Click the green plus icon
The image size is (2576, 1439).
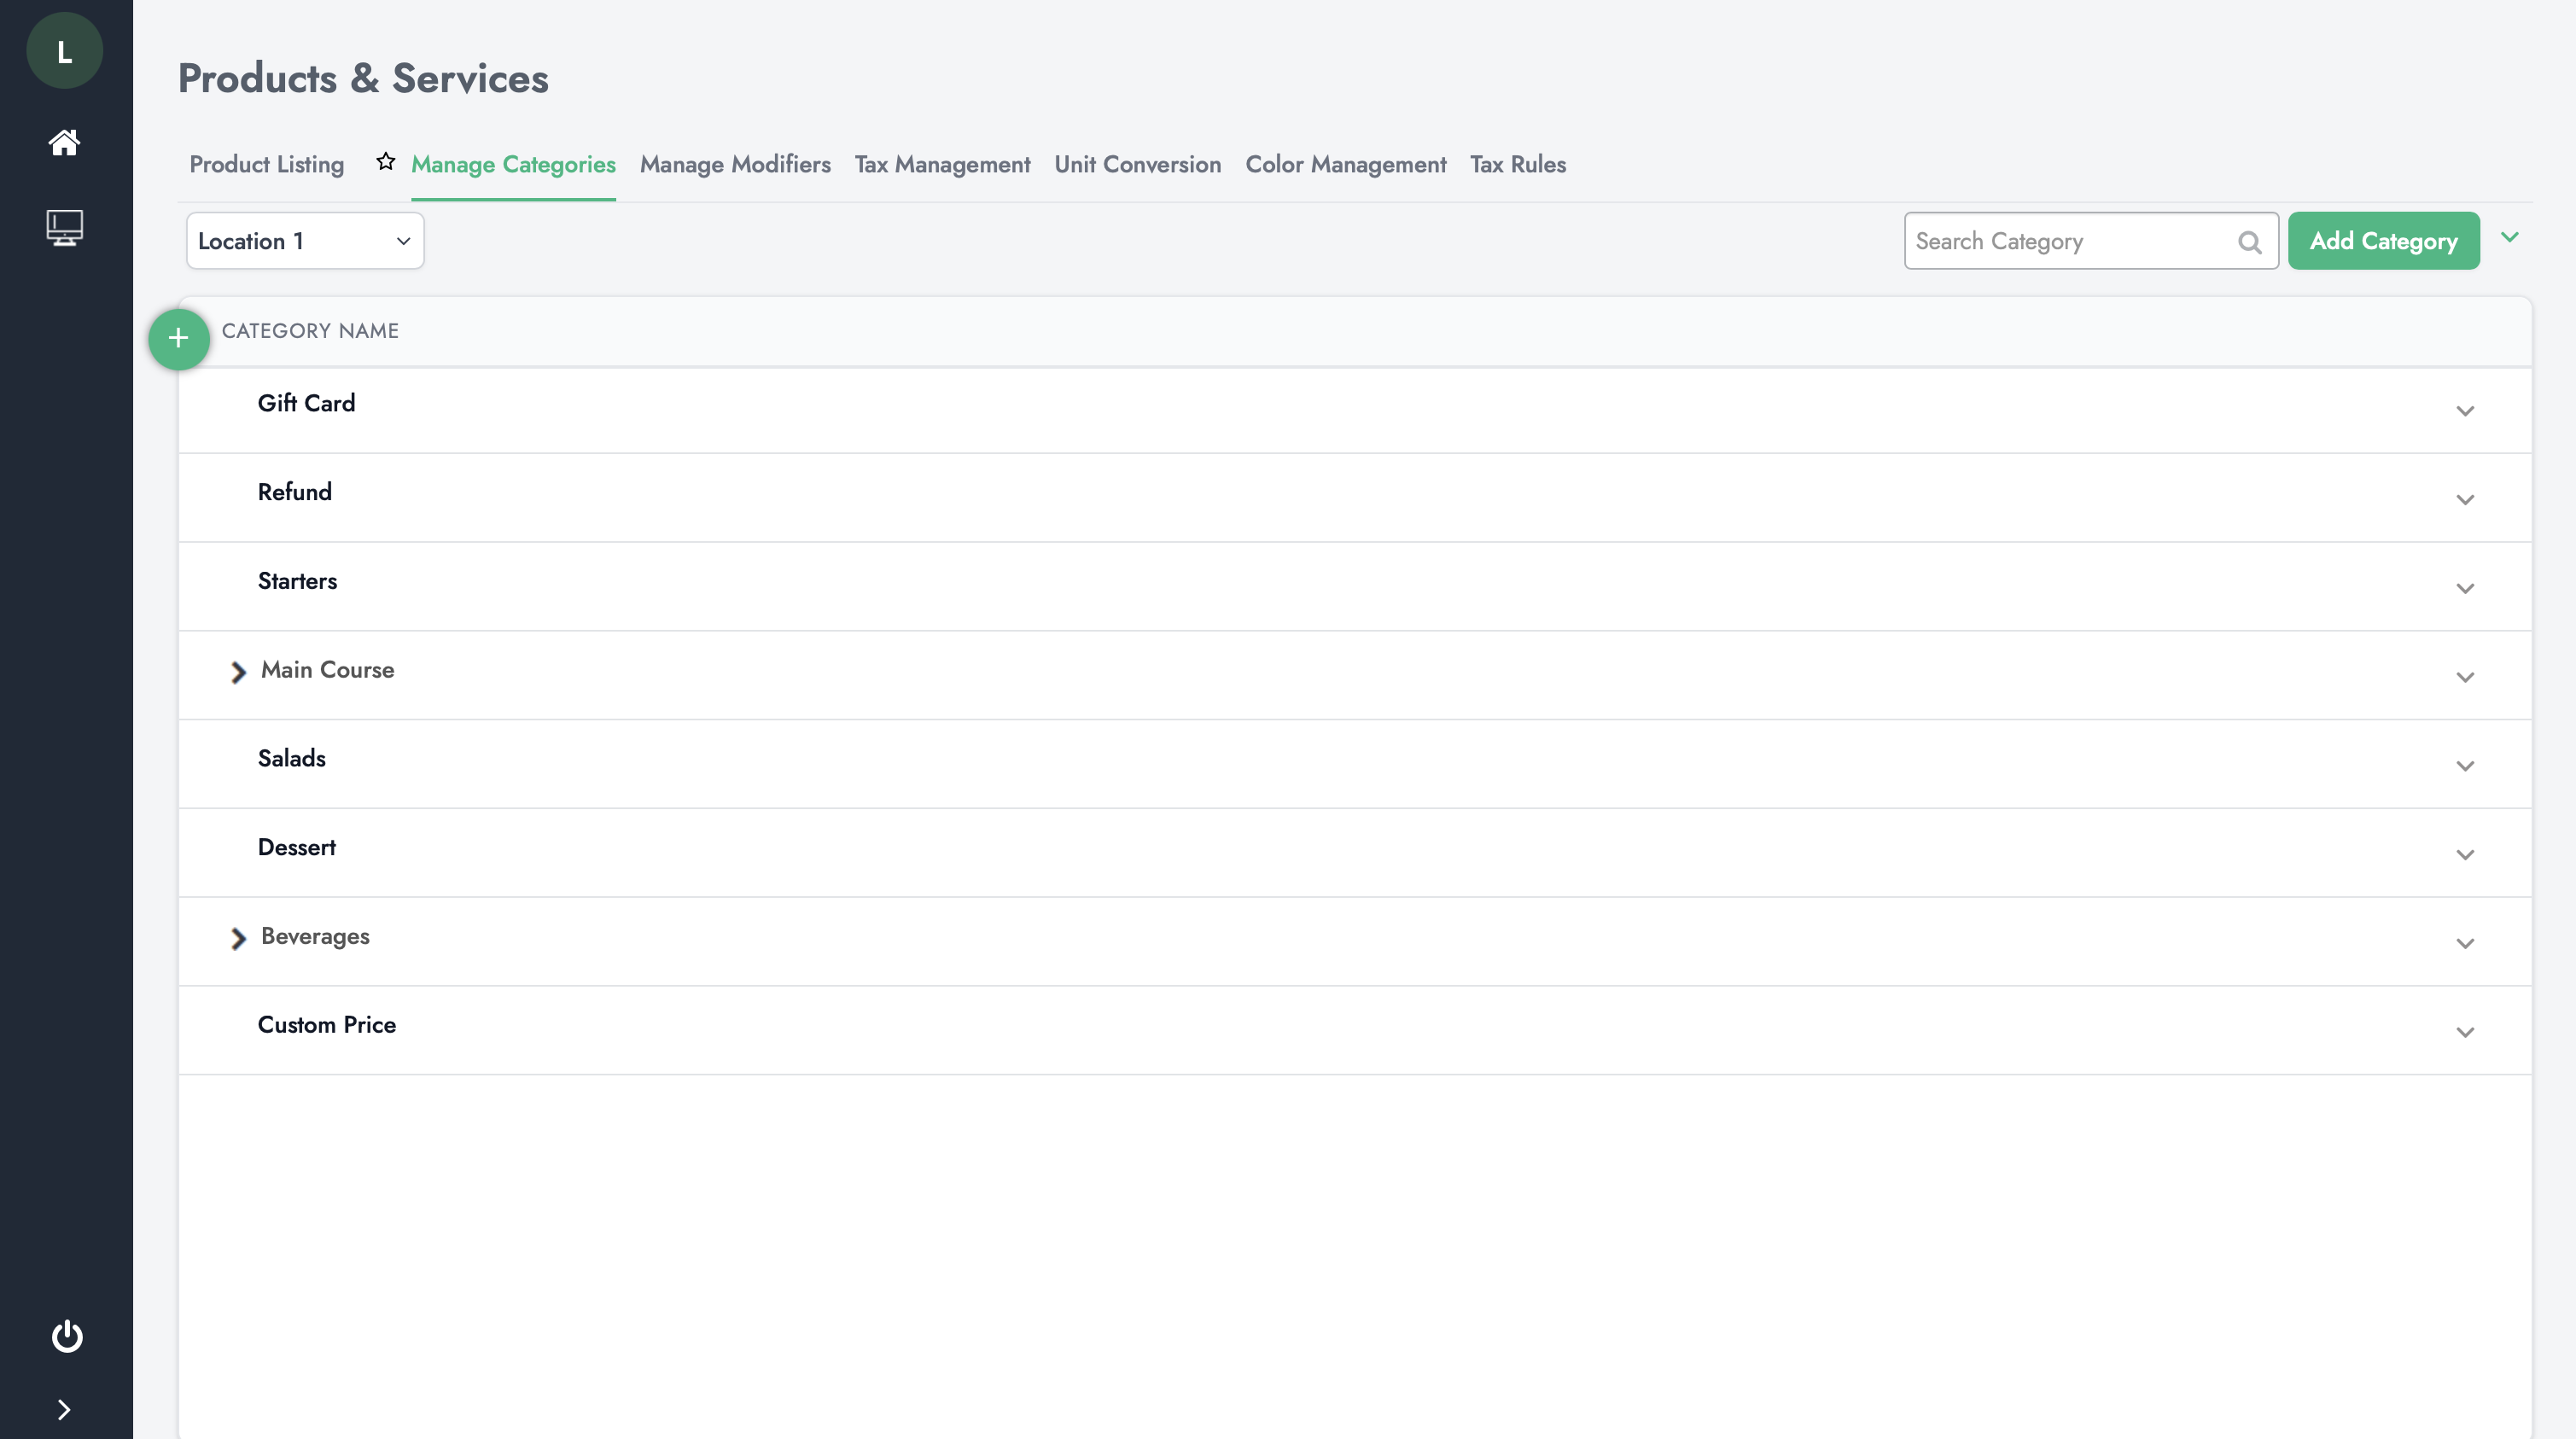(177, 340)
